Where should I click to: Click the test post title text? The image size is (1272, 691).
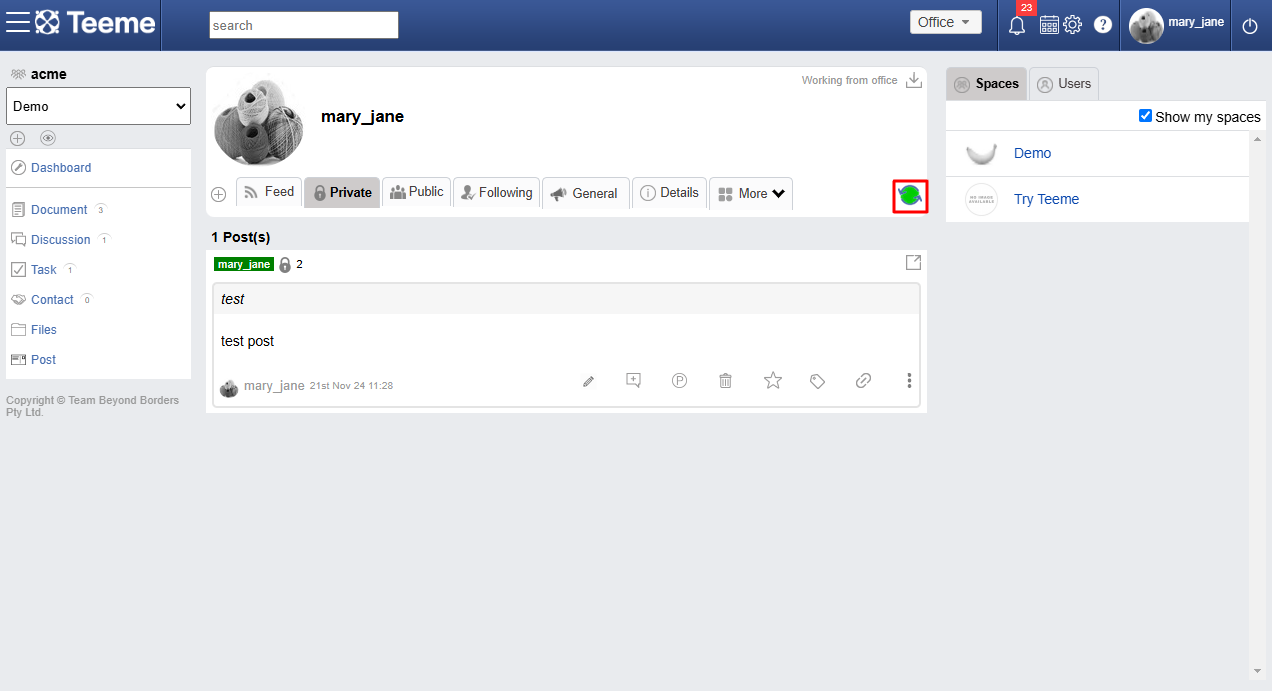click(232, 299)
